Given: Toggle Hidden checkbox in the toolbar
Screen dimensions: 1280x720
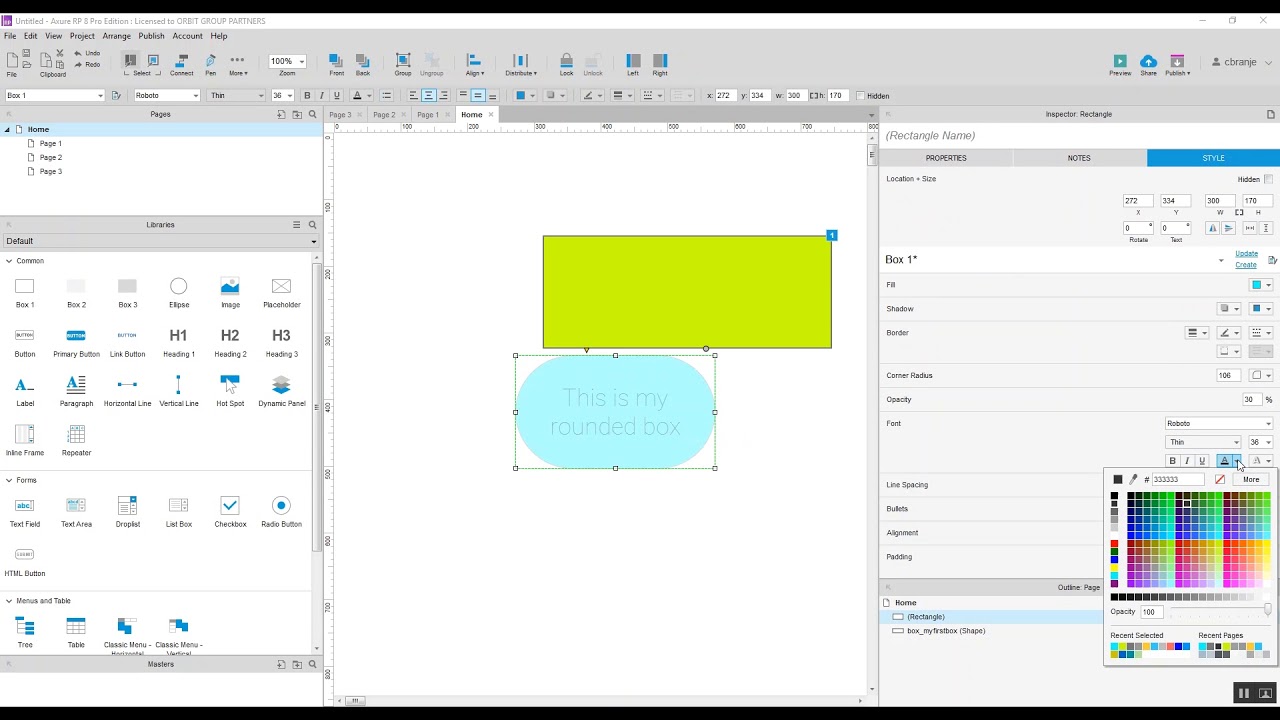Looking at the screenshot, I should [x=859, y=96].
